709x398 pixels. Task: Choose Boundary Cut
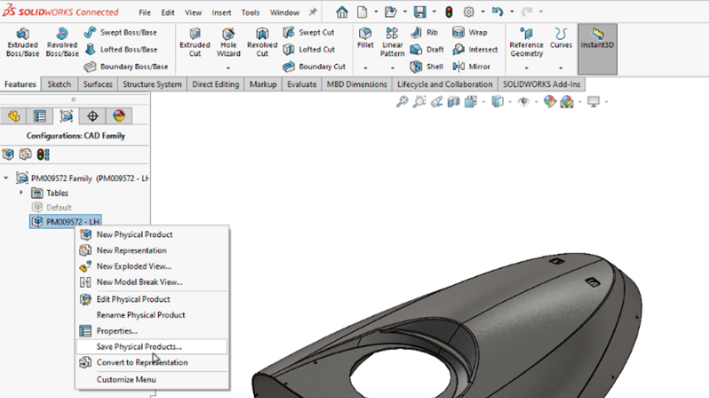314,66
